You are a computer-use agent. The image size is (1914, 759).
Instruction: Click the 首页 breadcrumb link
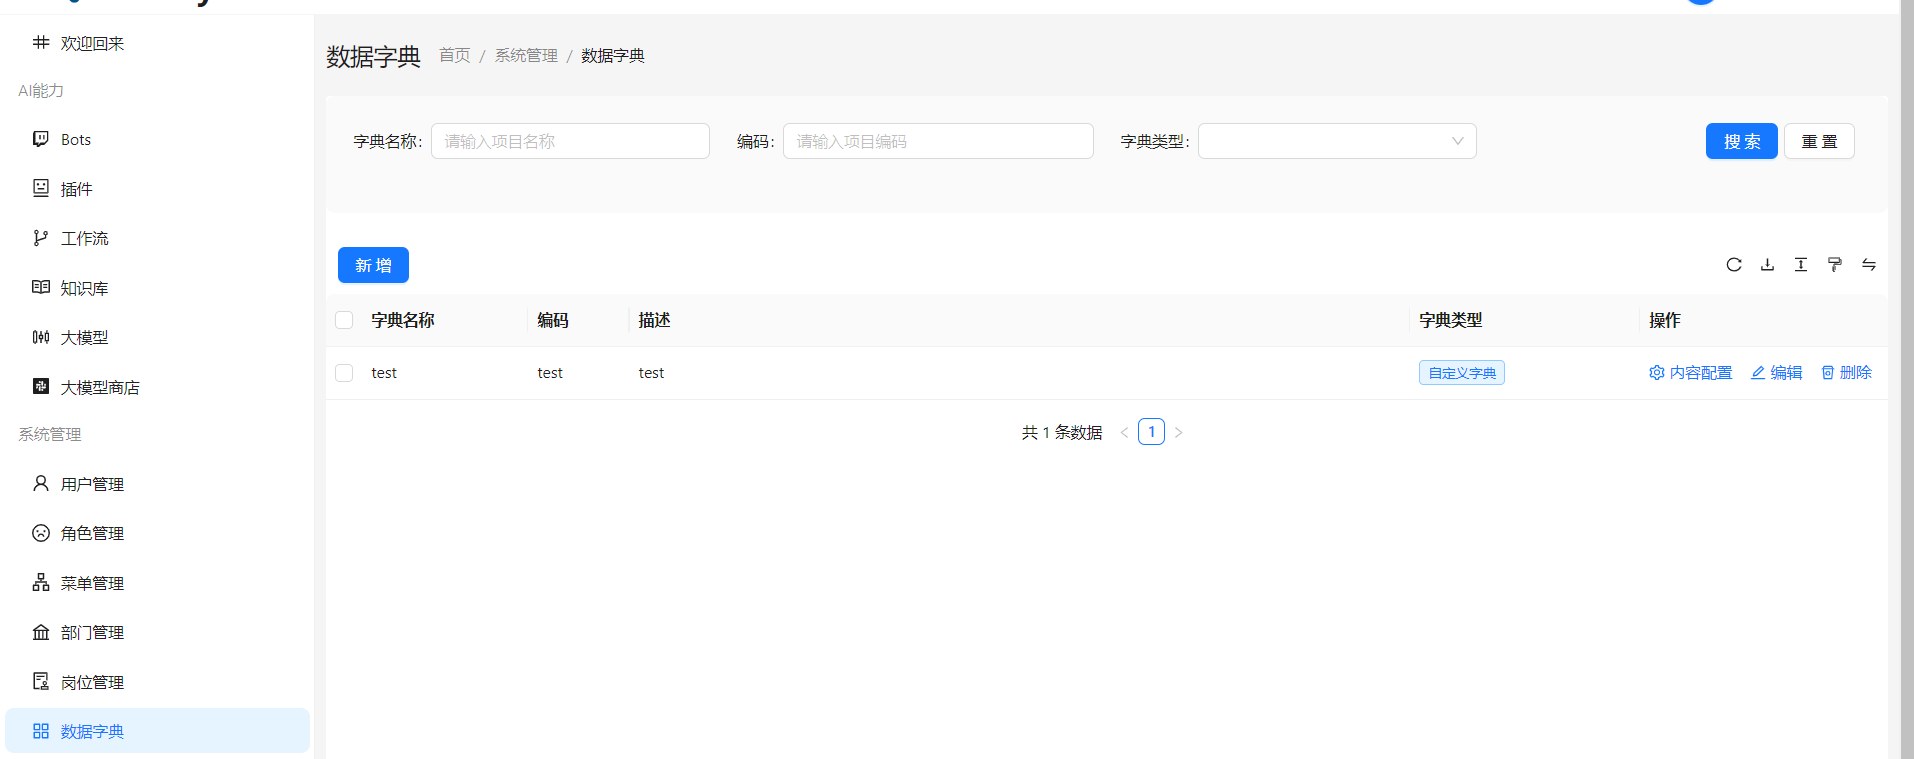pyautogui.click(x=454, y=56)
